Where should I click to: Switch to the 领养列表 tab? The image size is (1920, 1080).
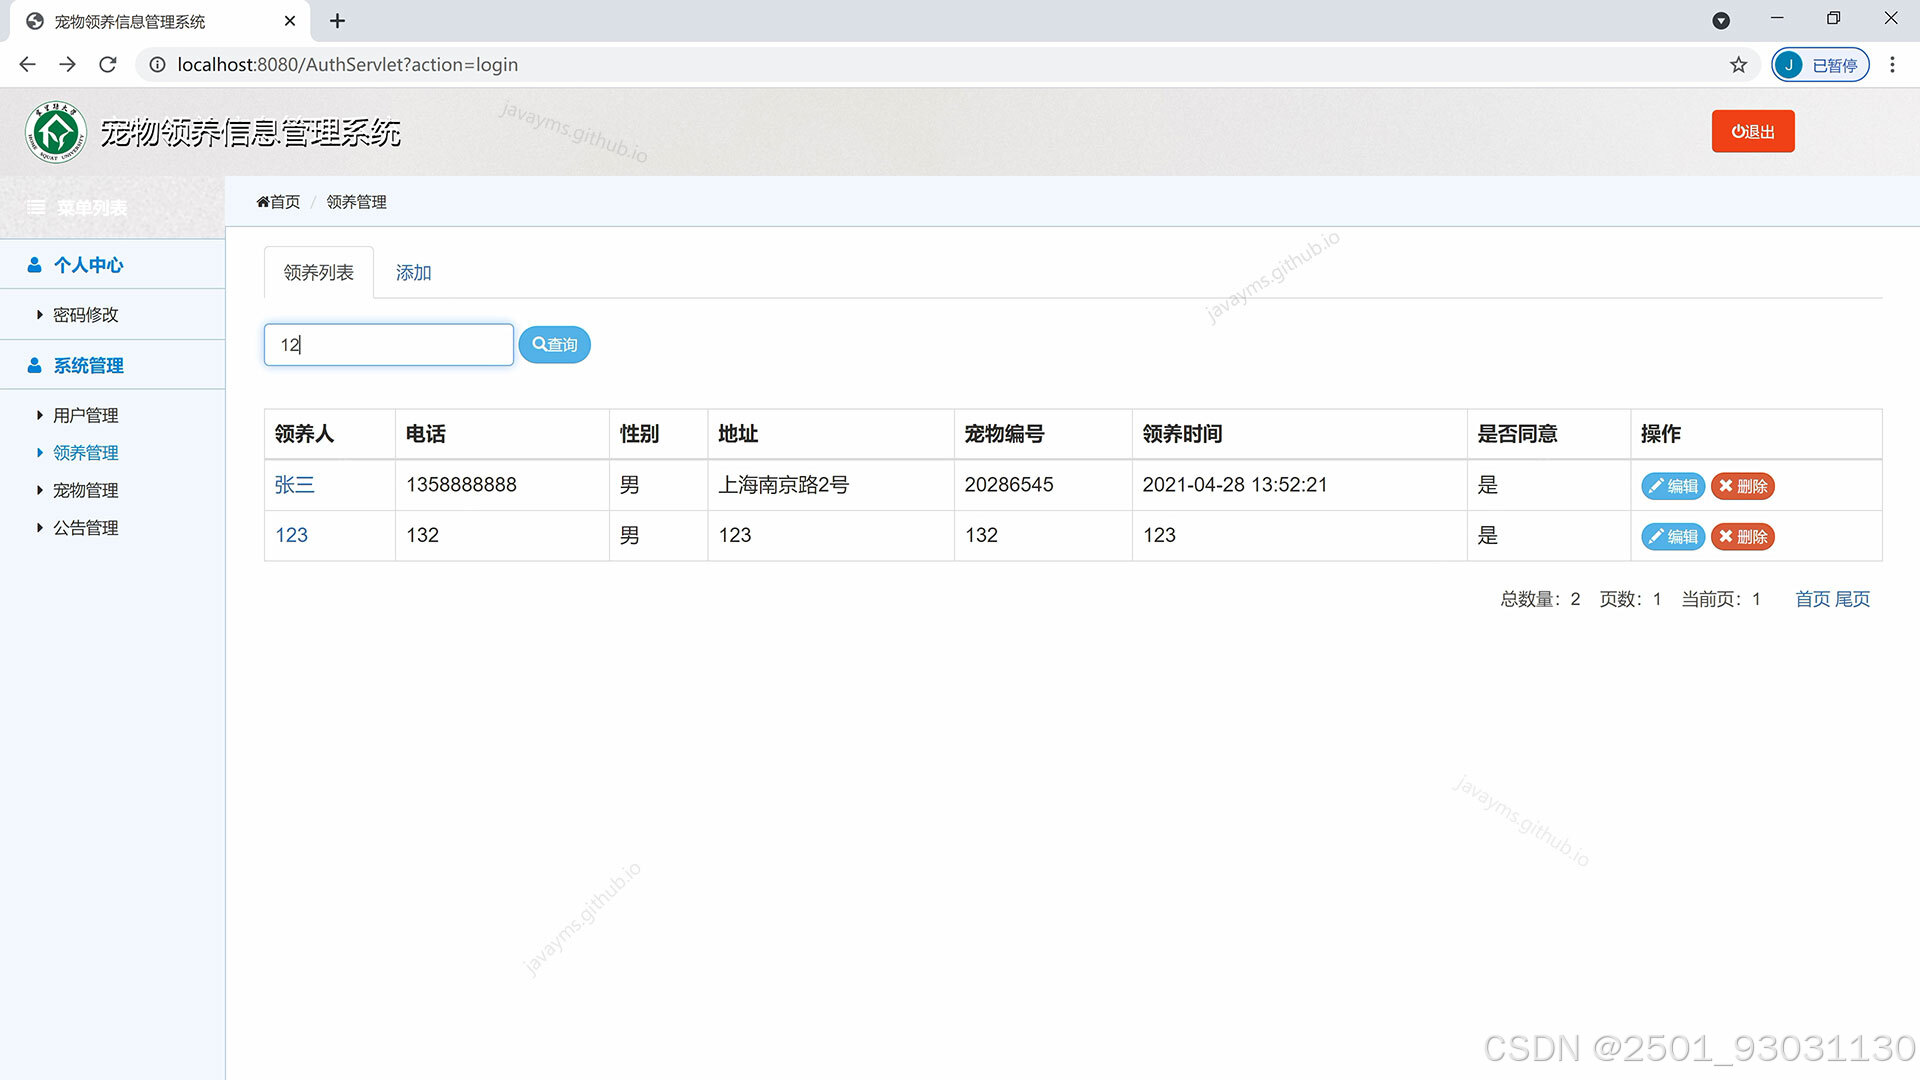tap(319, 273)
